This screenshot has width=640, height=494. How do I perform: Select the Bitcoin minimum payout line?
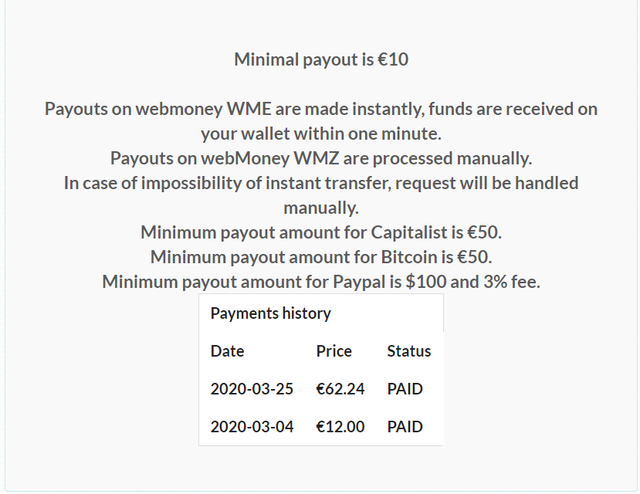(321, 257)
